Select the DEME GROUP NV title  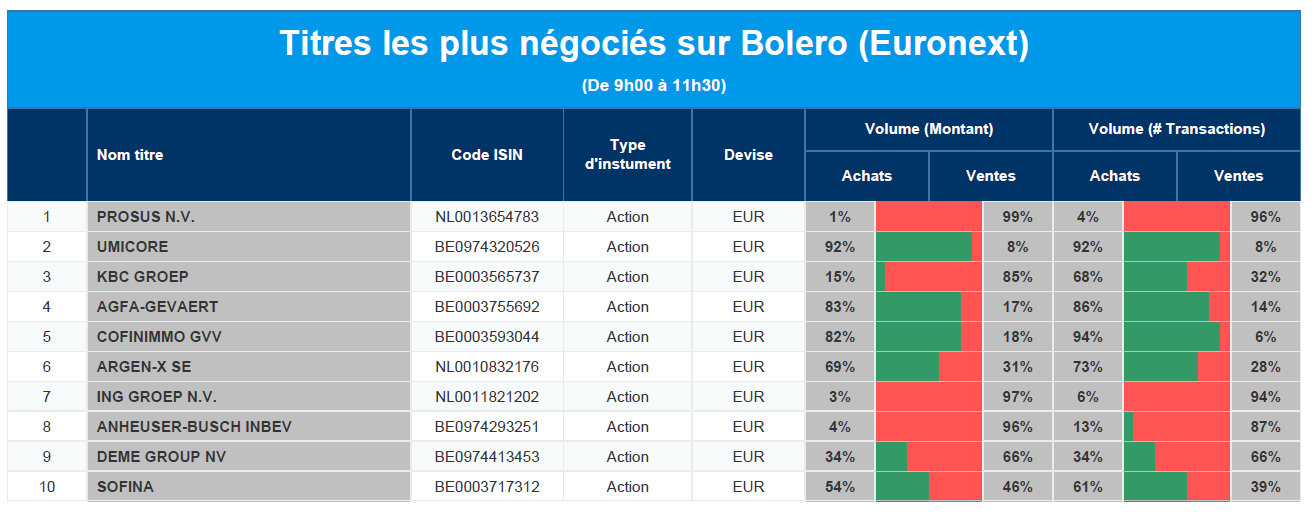point(161,457)
